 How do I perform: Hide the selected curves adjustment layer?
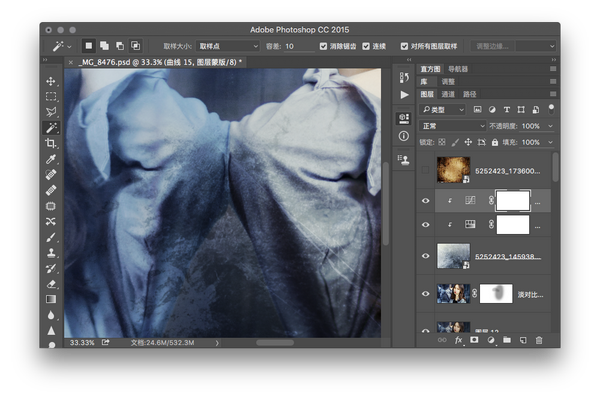pos(426,201)
